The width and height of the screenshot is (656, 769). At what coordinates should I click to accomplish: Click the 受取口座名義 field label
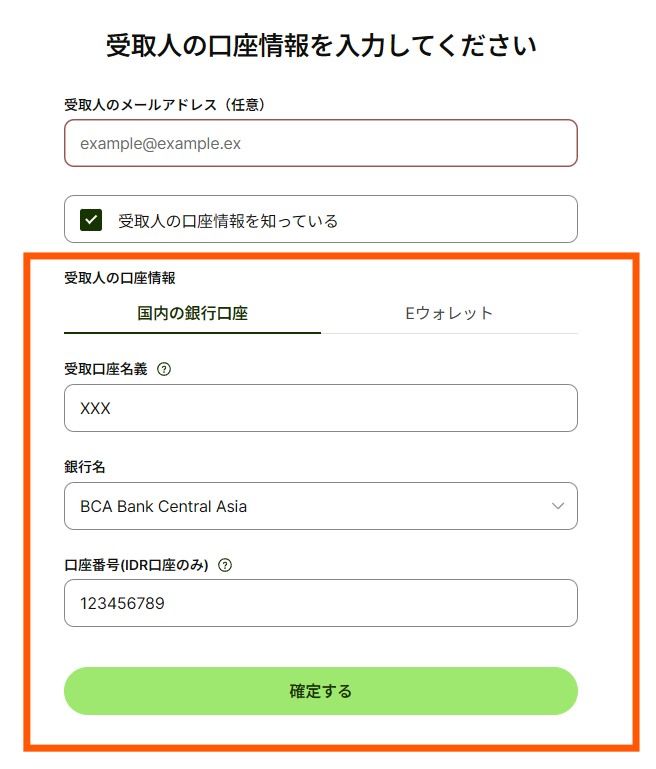[106, 369]
